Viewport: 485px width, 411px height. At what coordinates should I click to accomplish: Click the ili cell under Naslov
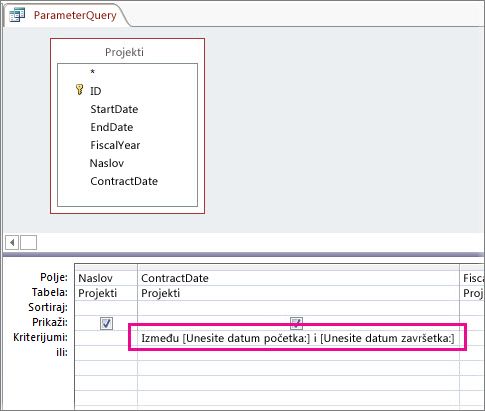[x=106, y=353]
